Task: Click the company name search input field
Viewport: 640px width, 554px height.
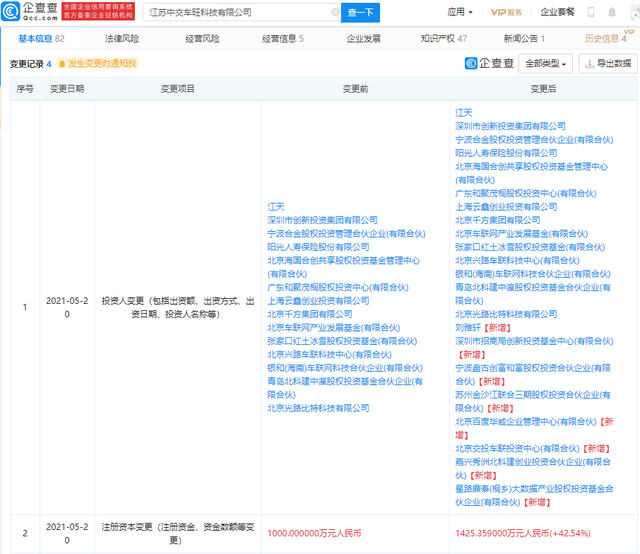Action: click(x=240, y=13)
